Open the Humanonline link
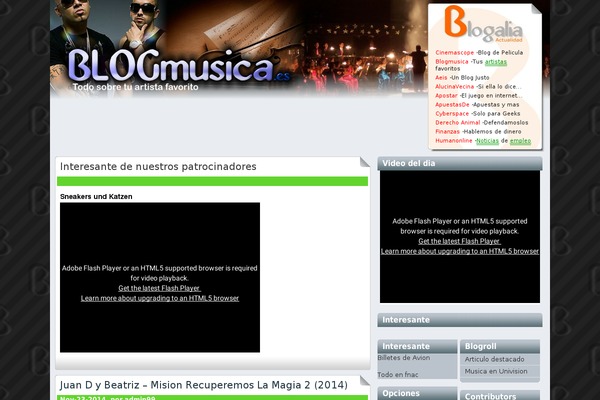Screen dimensions: 600x400 (453, 141)
